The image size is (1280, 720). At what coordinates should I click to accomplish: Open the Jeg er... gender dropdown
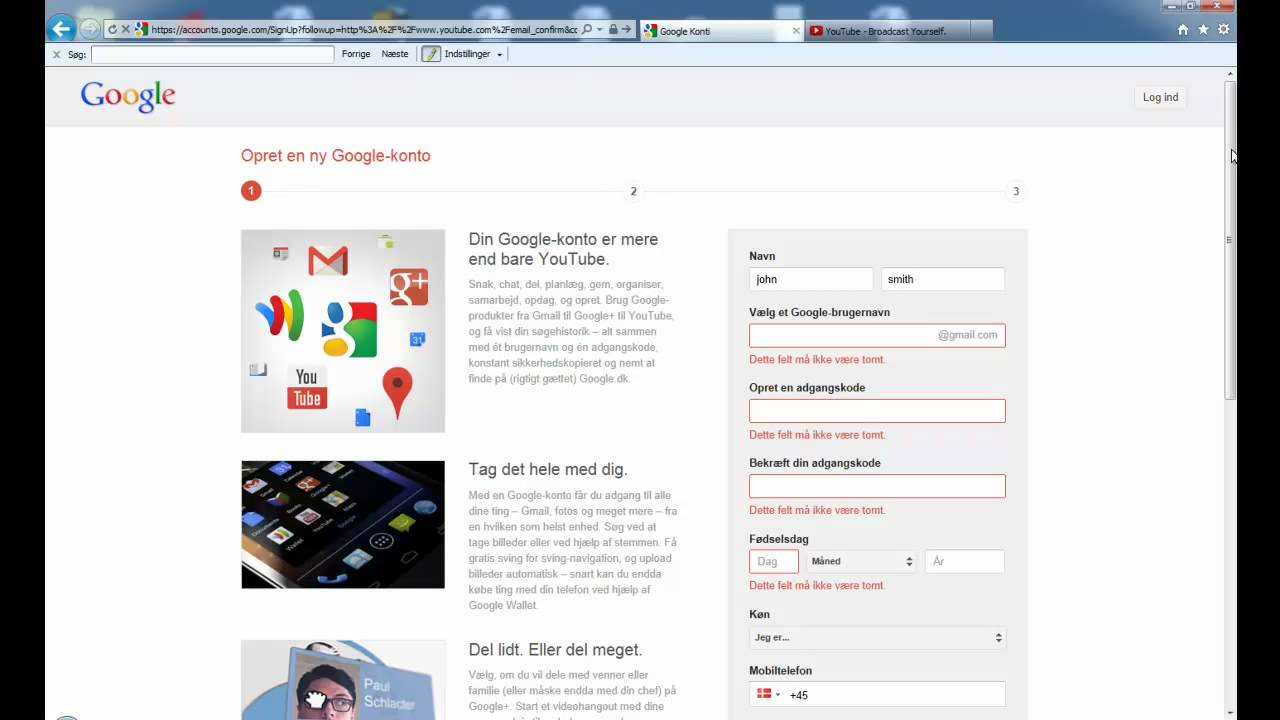tap(877, 637)
